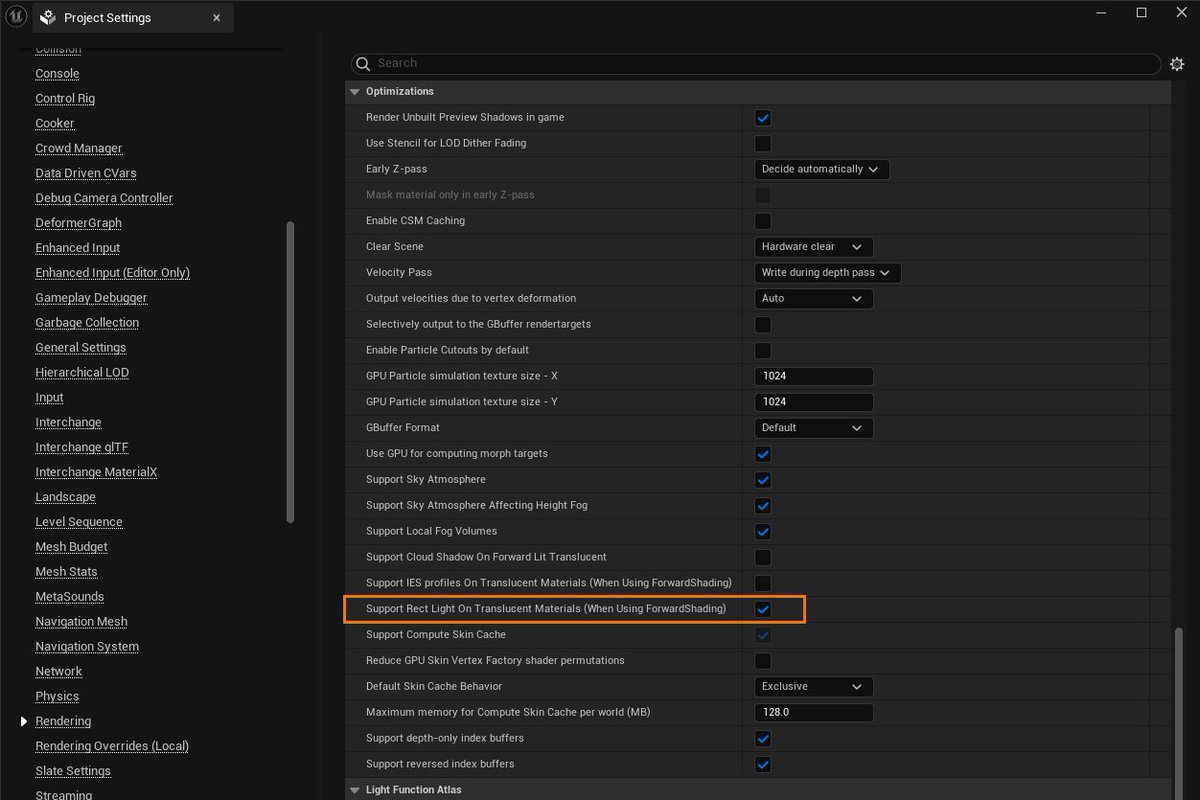Enable IES profiles On Translucent Materials

[x=763, y=583]
